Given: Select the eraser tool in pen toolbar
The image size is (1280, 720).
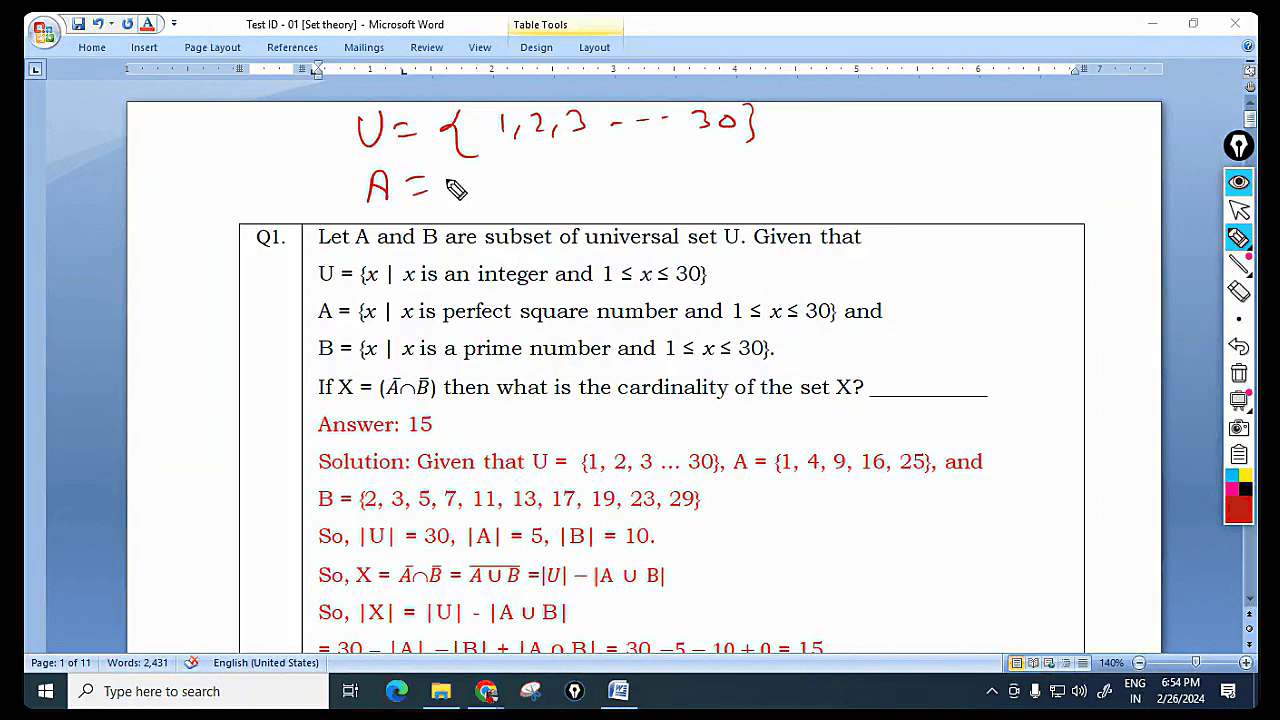Looking at the screenshot, I should click(x=1239, y=291).
